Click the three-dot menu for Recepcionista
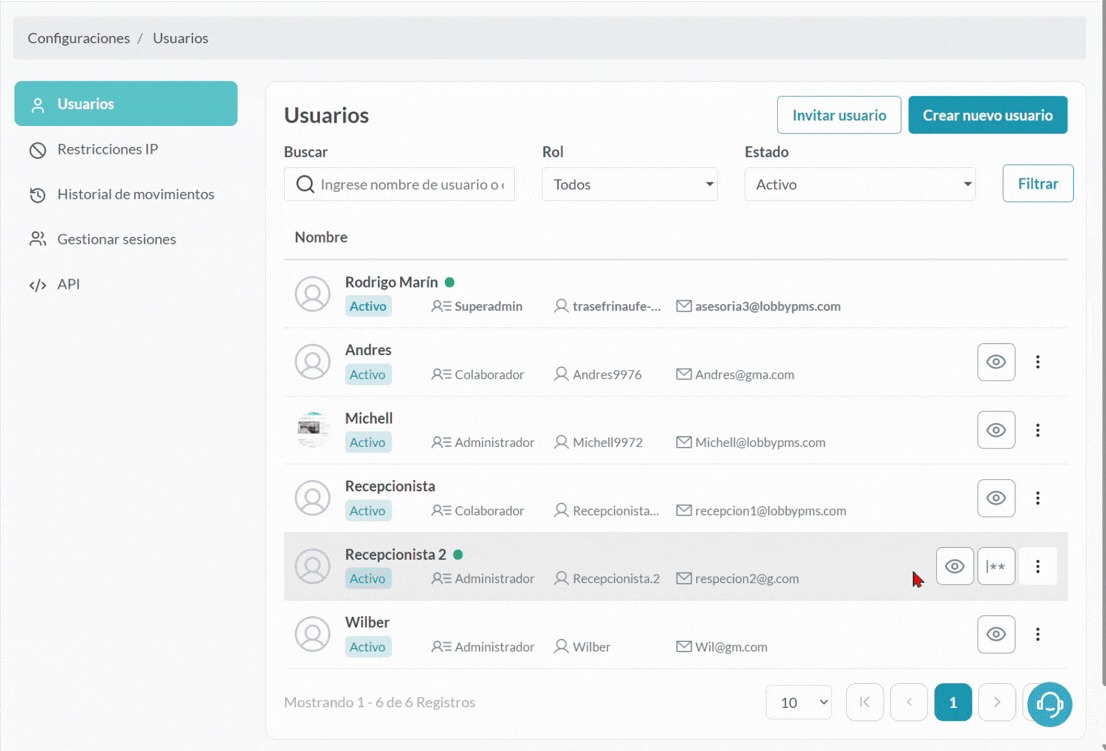Screen dimensions: 1106x751 click(x=1037, y=498)
